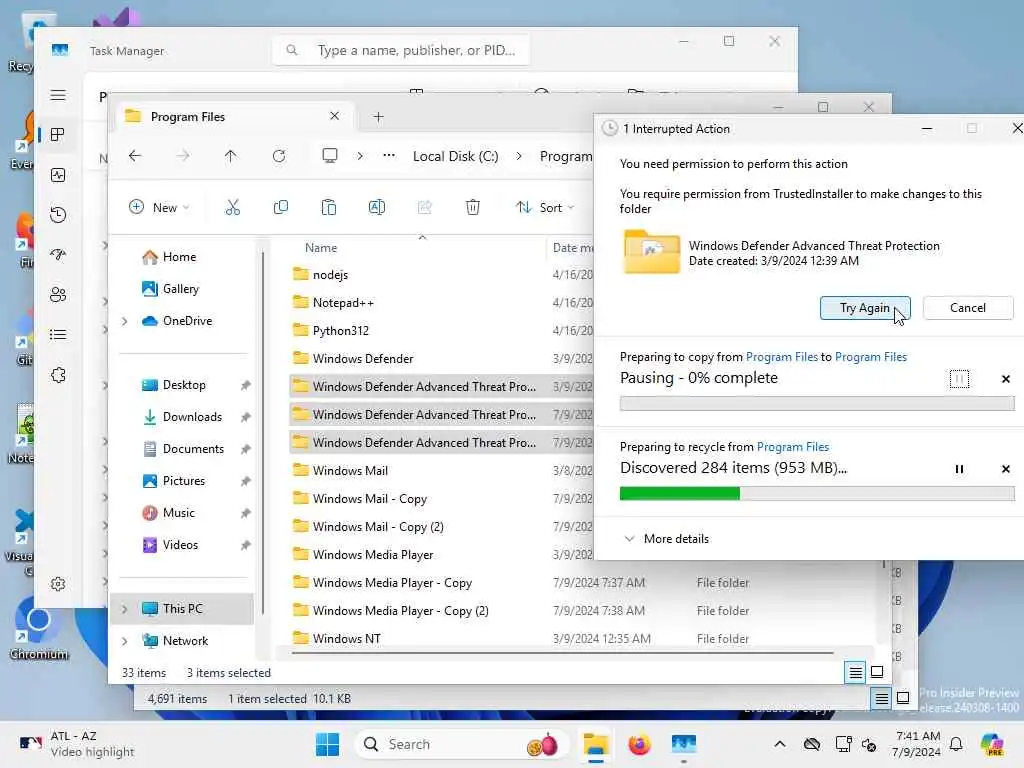This screenshot has height=768, width=1024.
Task: Click the paused copy progress bar
Action: coord(816,404)
